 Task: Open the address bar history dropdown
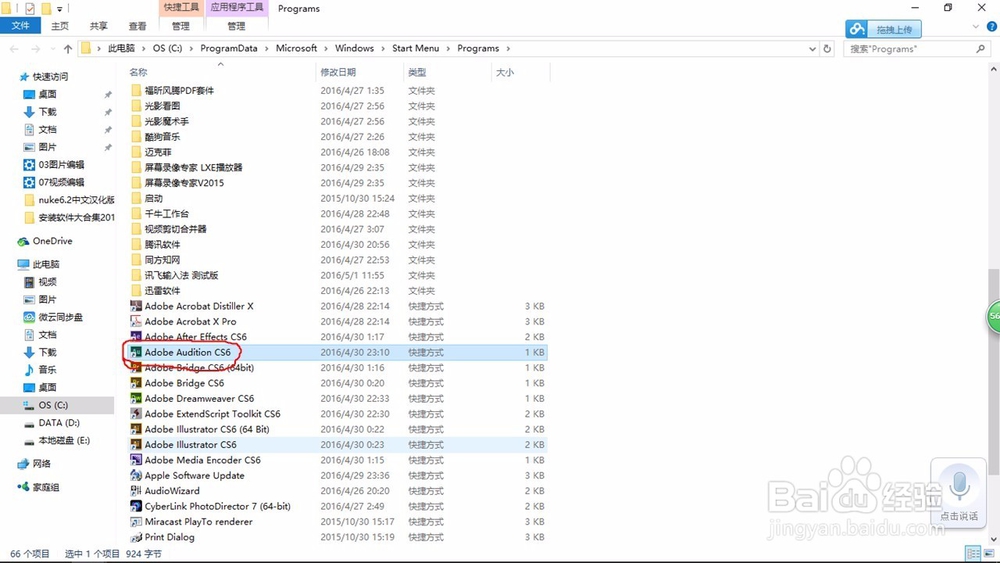point(812,48)
